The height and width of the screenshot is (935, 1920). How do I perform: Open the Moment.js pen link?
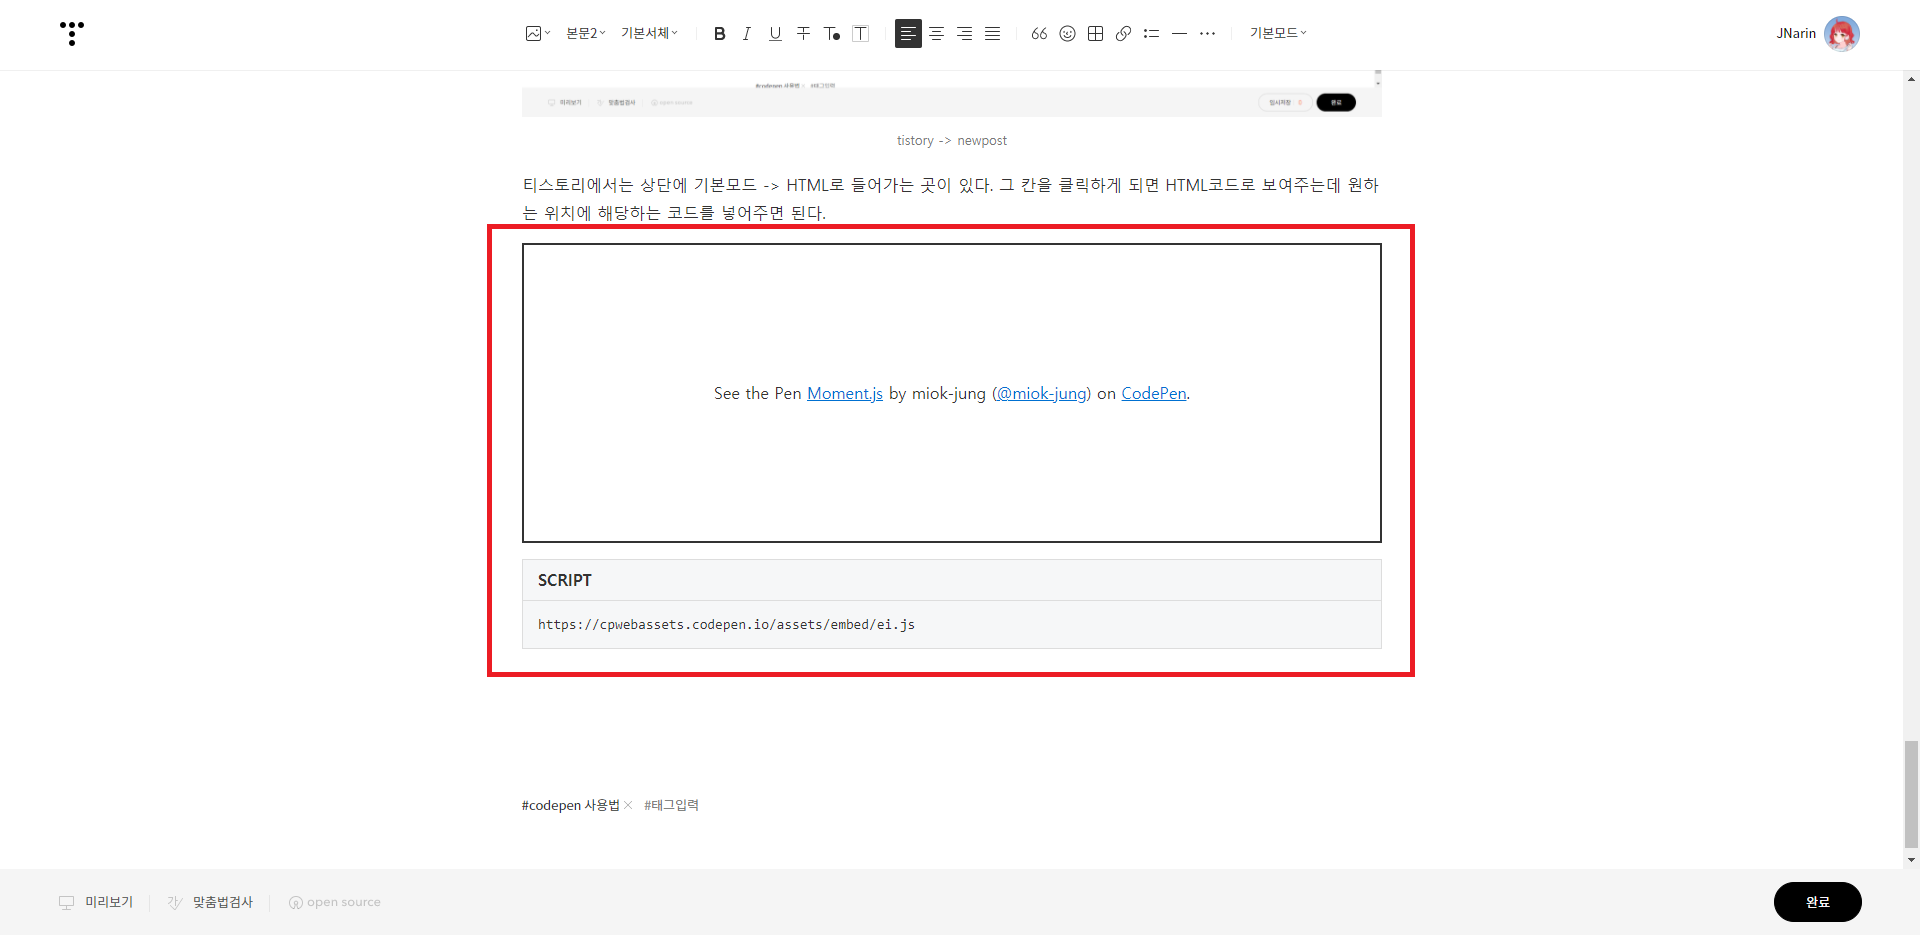pos(845,393)
